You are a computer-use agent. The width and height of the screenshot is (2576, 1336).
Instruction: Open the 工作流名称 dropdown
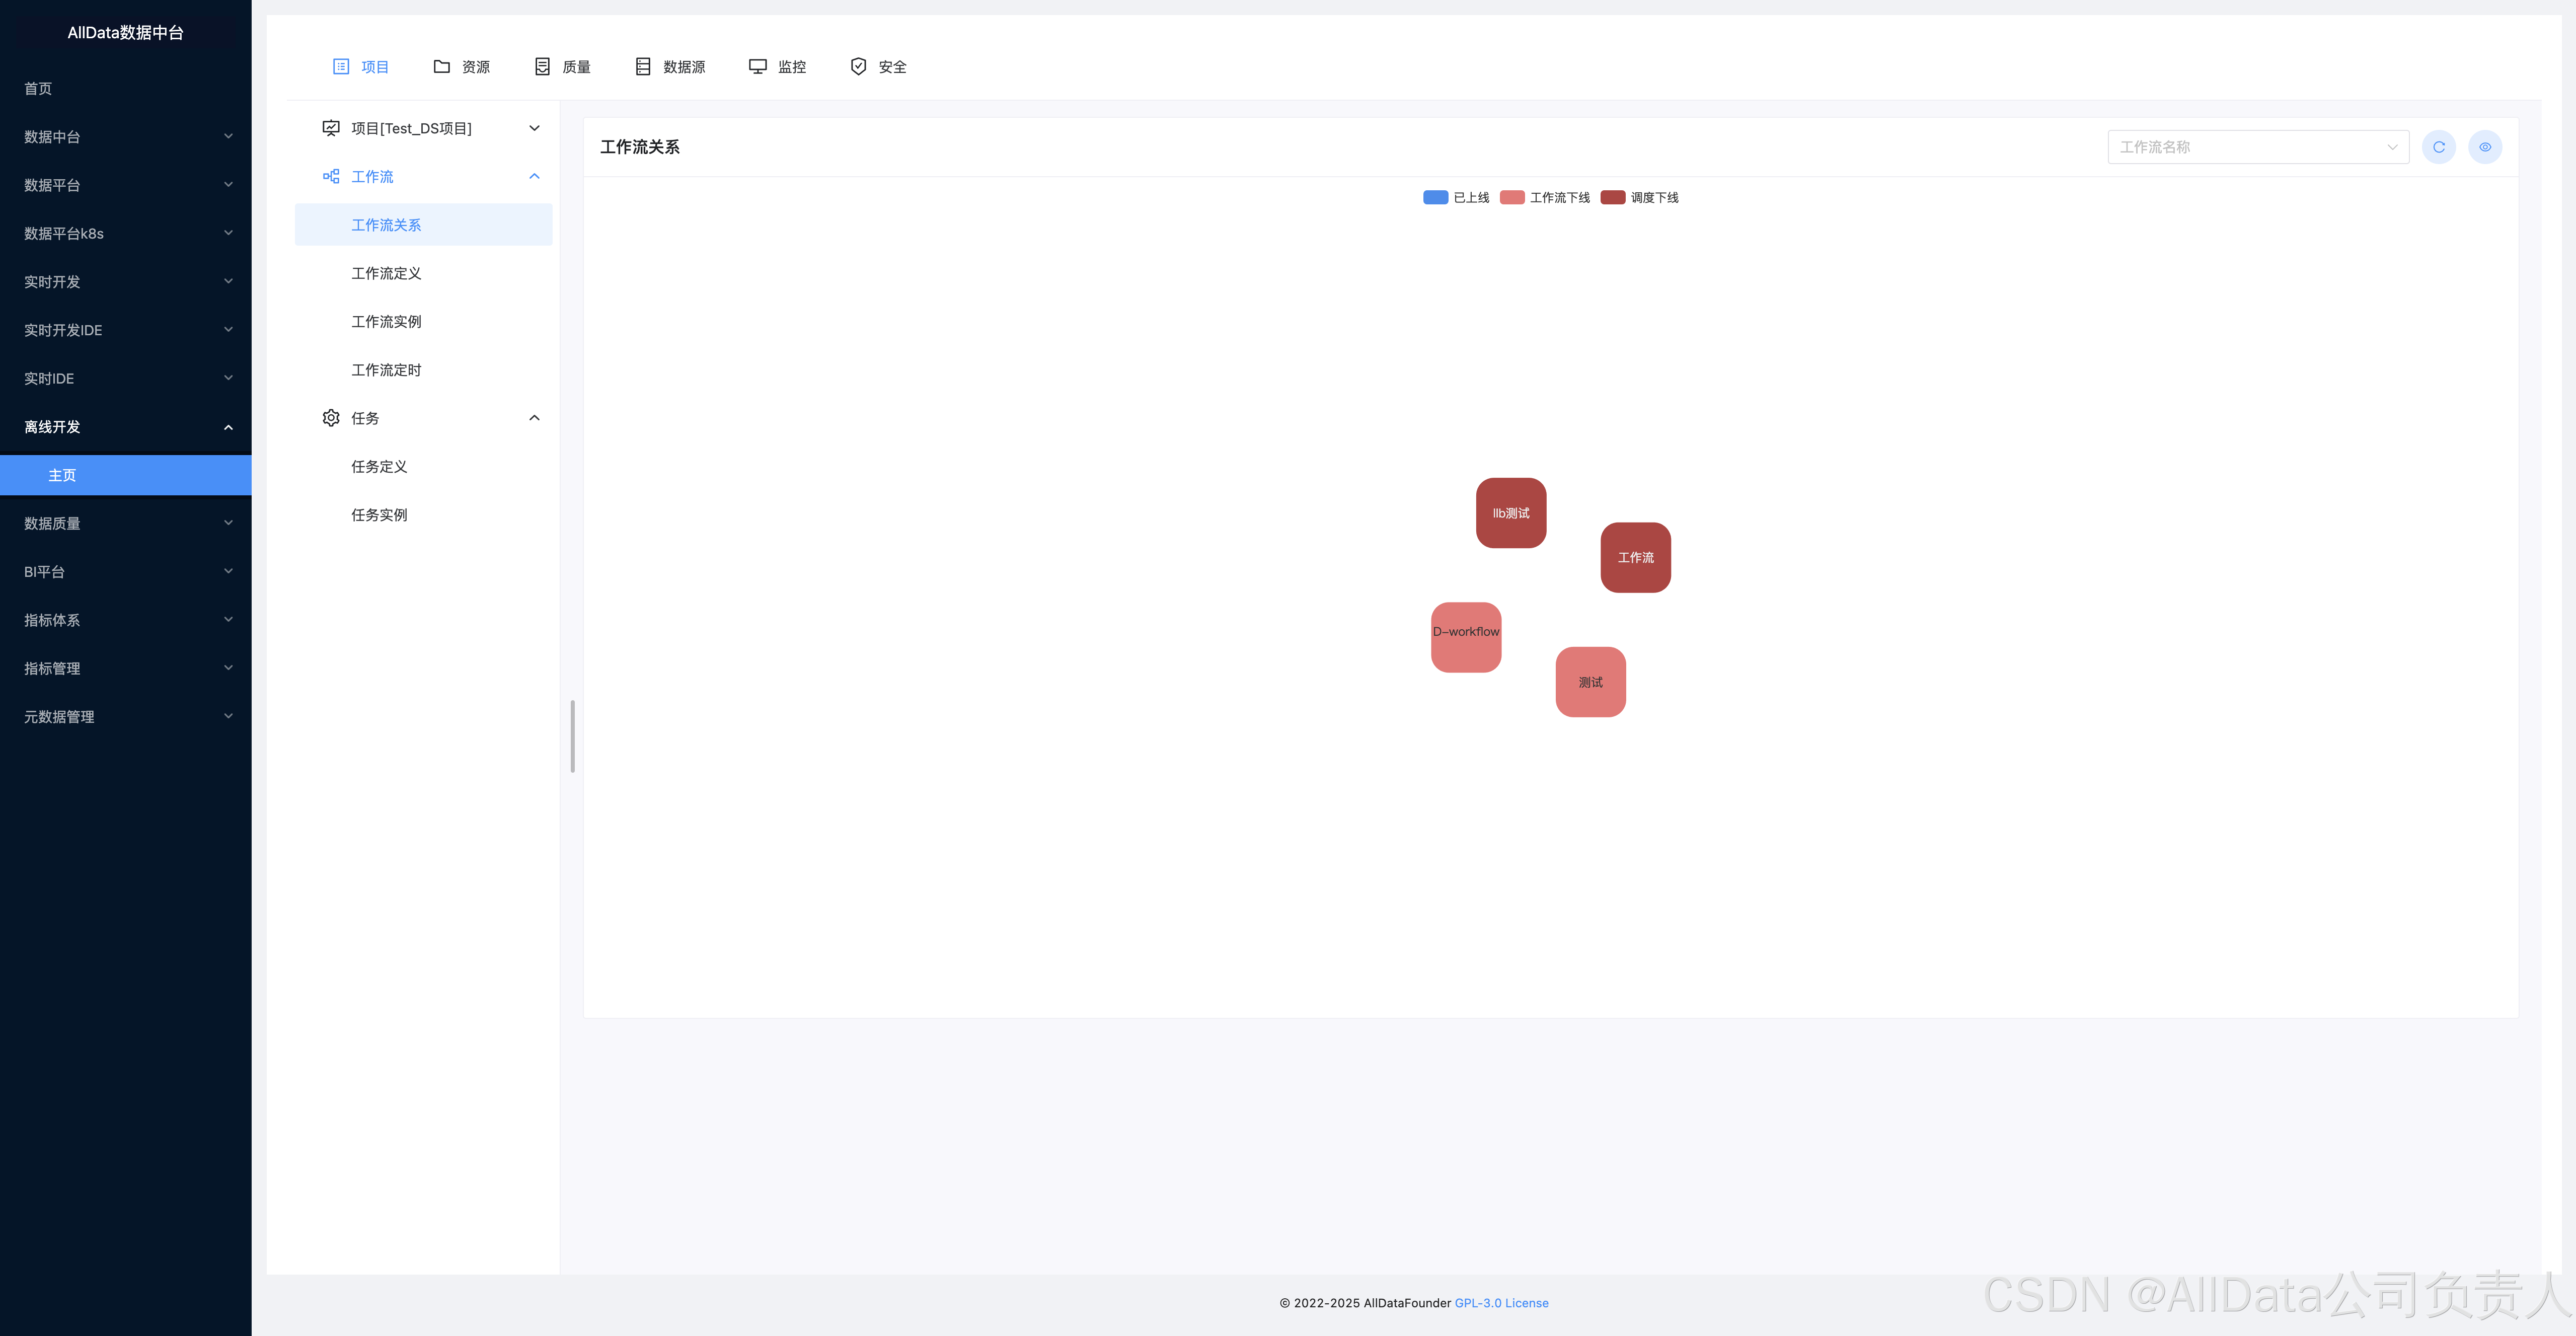[x=2257, y=147]
